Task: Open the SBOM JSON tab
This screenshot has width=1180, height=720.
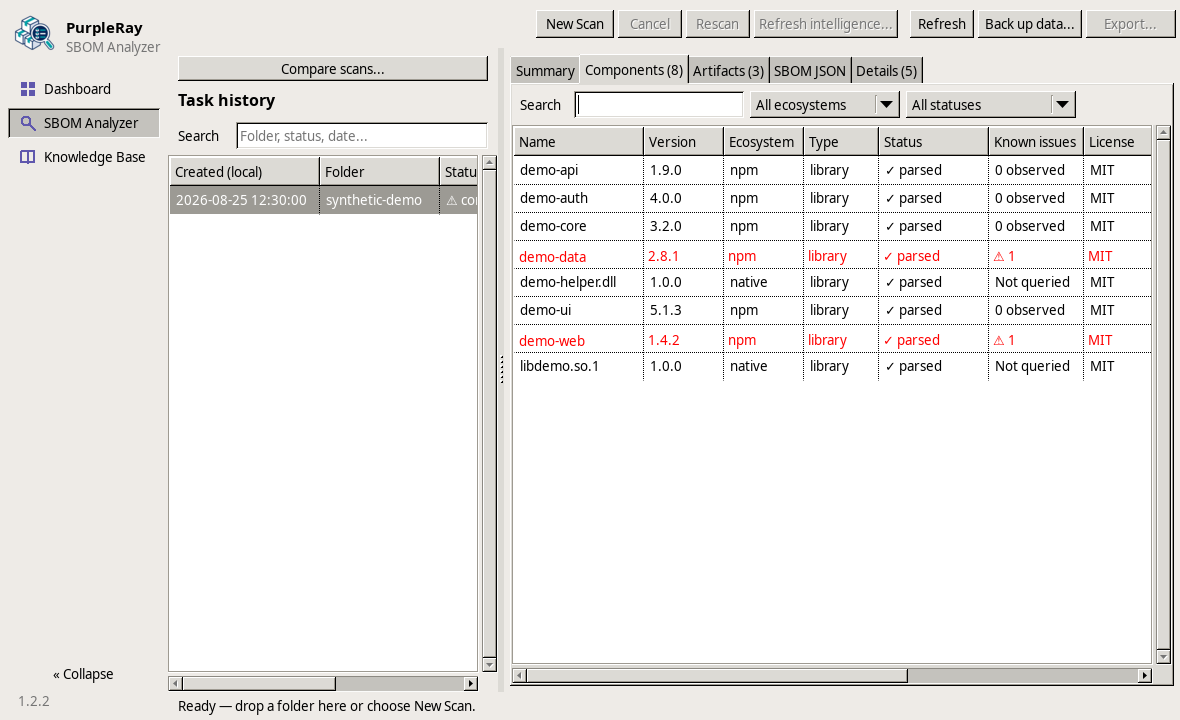Action: [x=810, y=71]
